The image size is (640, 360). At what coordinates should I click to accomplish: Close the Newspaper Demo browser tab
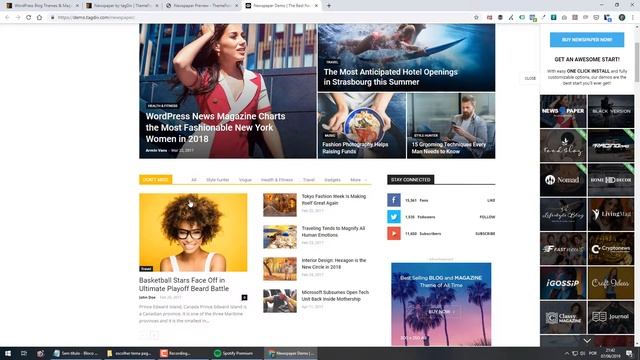(316, 6)
